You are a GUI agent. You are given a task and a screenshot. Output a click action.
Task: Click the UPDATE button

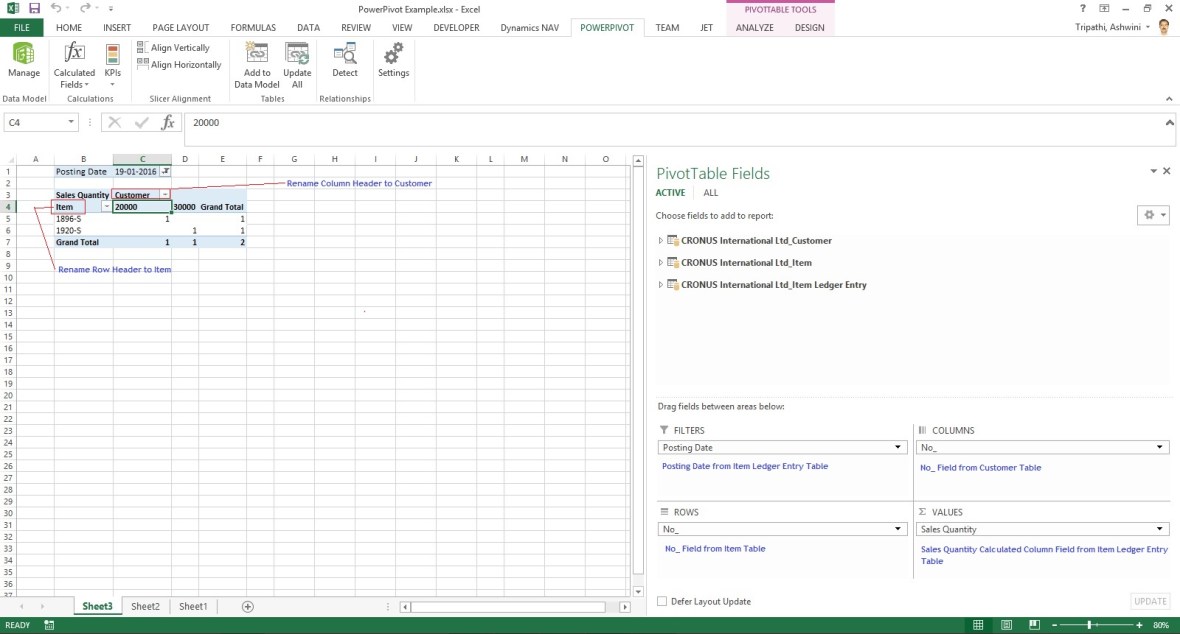click(x=1148, y=601)
